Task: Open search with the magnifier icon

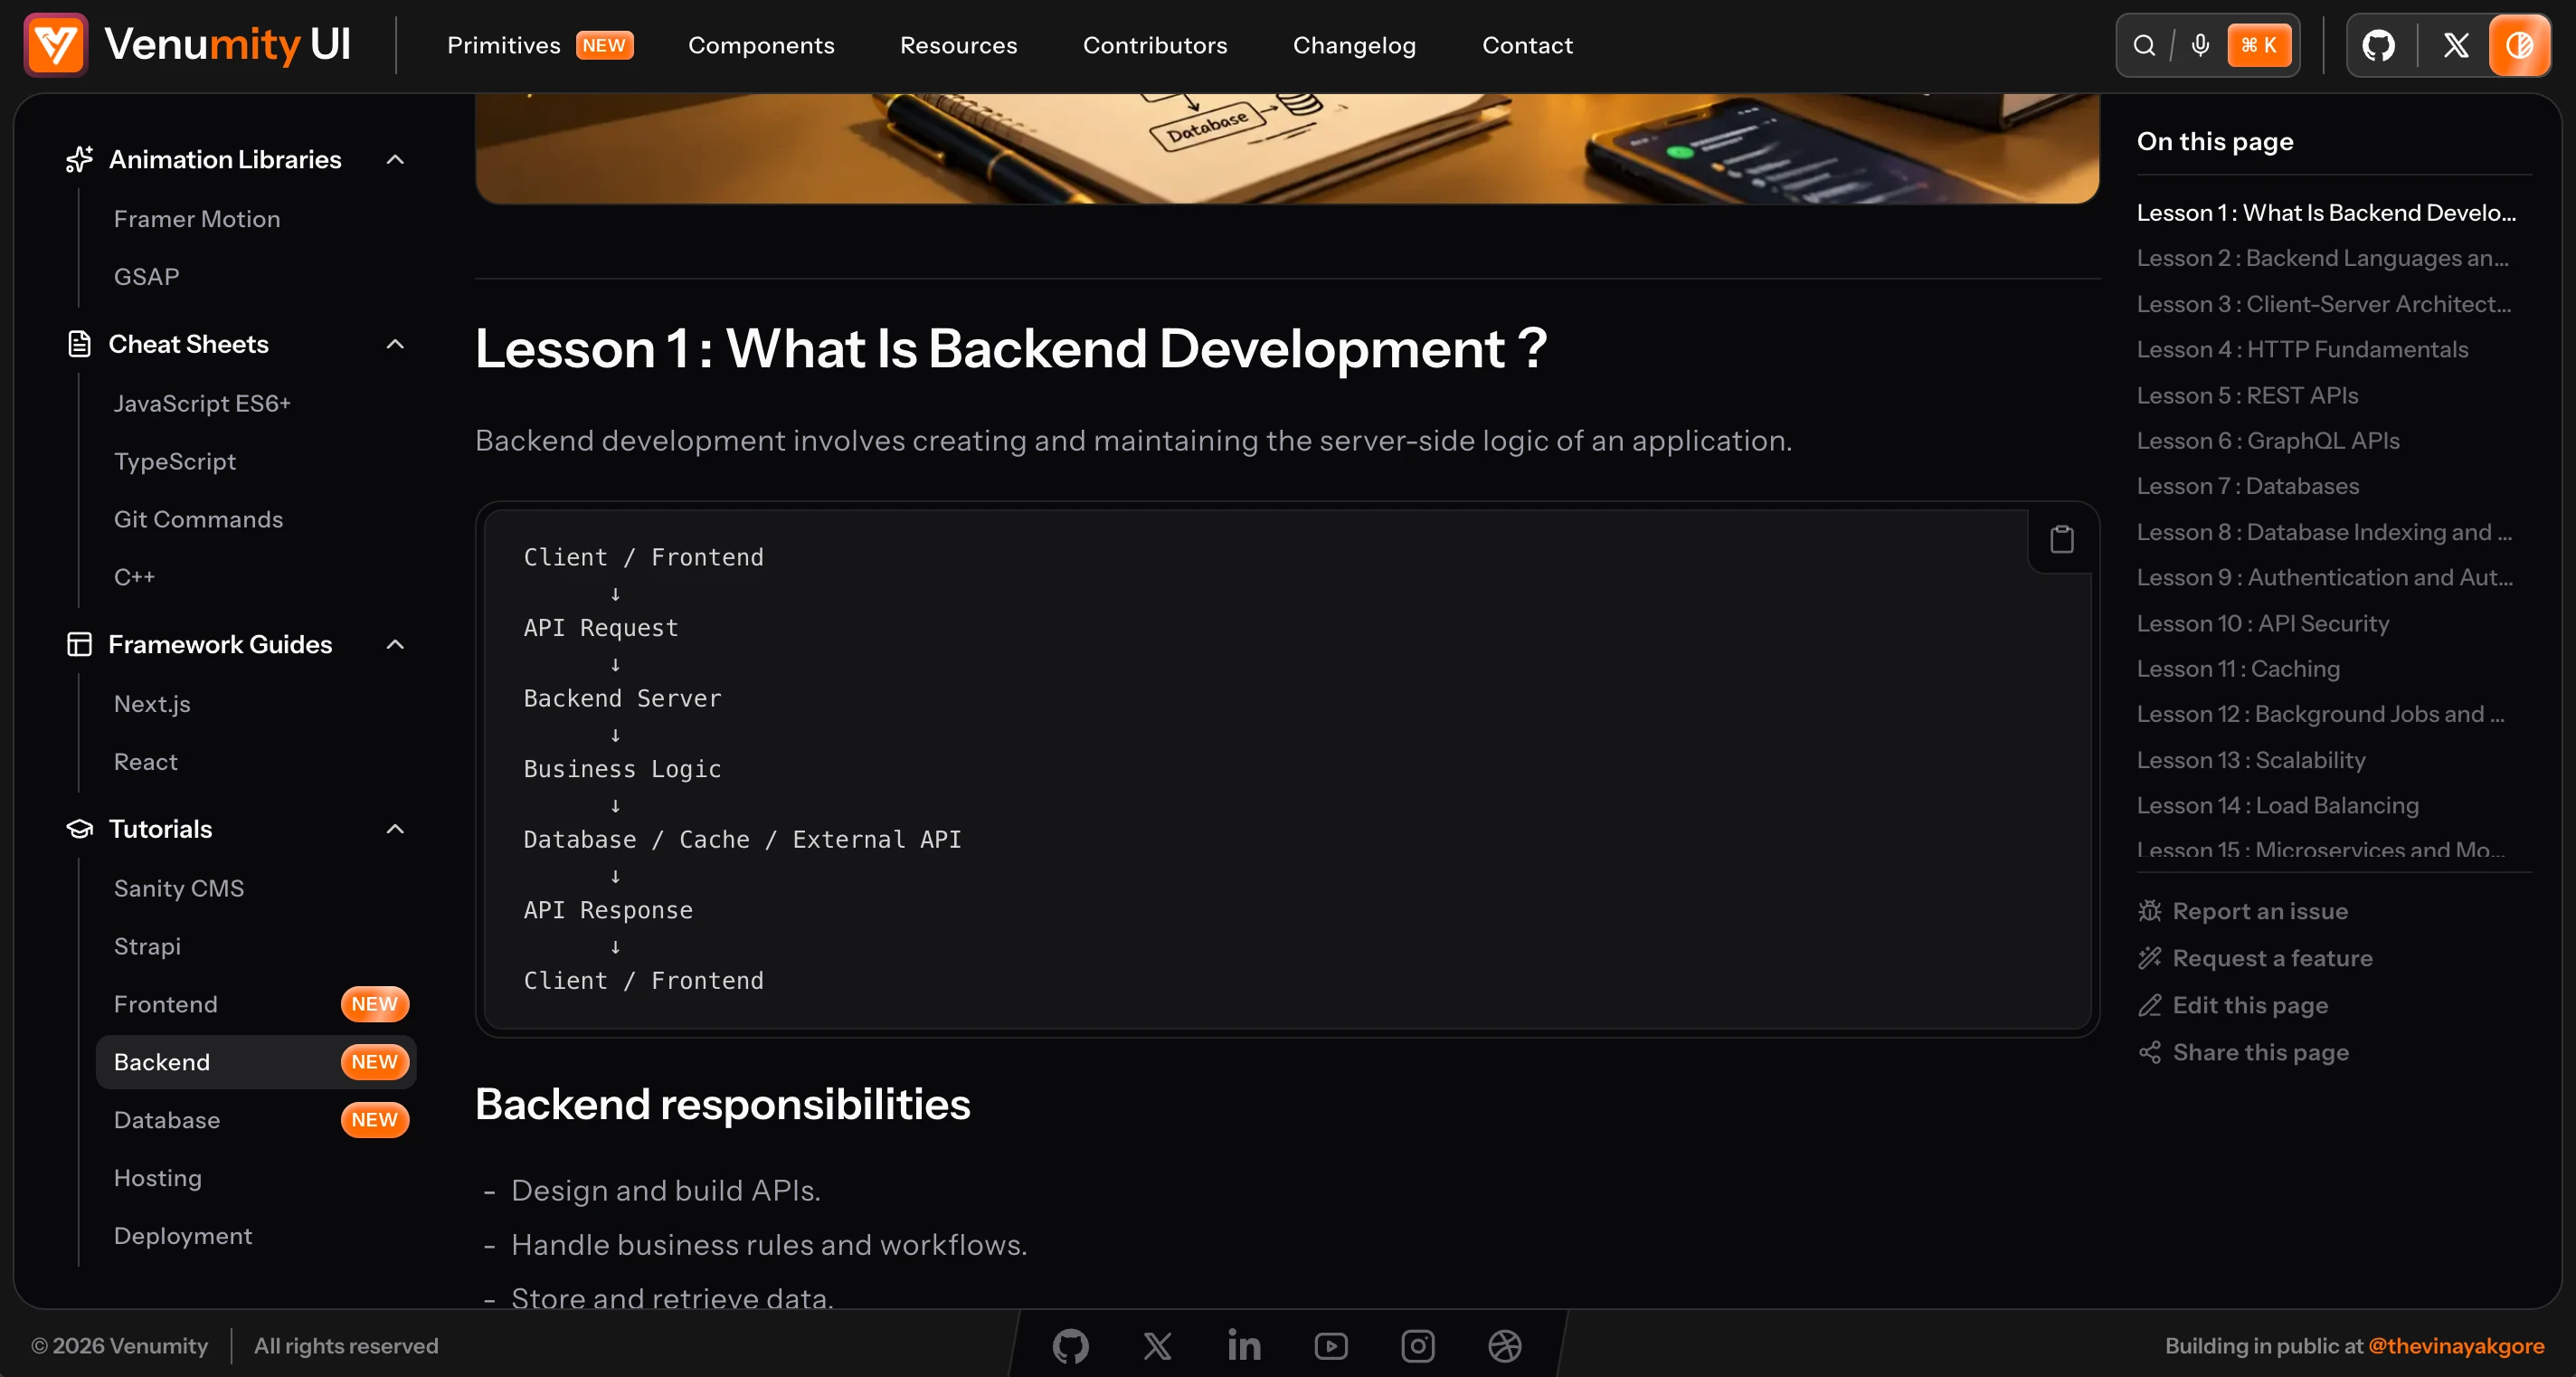Action: click(2144, 45)
